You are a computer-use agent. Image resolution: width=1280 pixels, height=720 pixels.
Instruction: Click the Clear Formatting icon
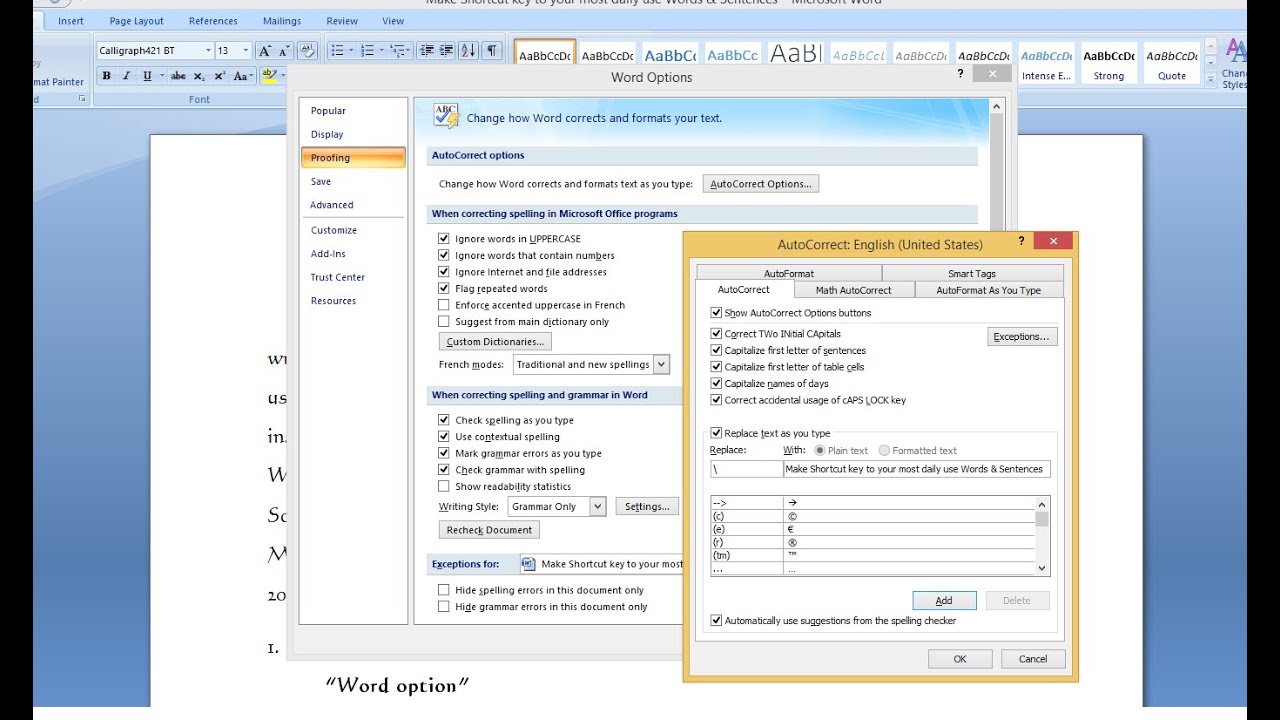307,51
